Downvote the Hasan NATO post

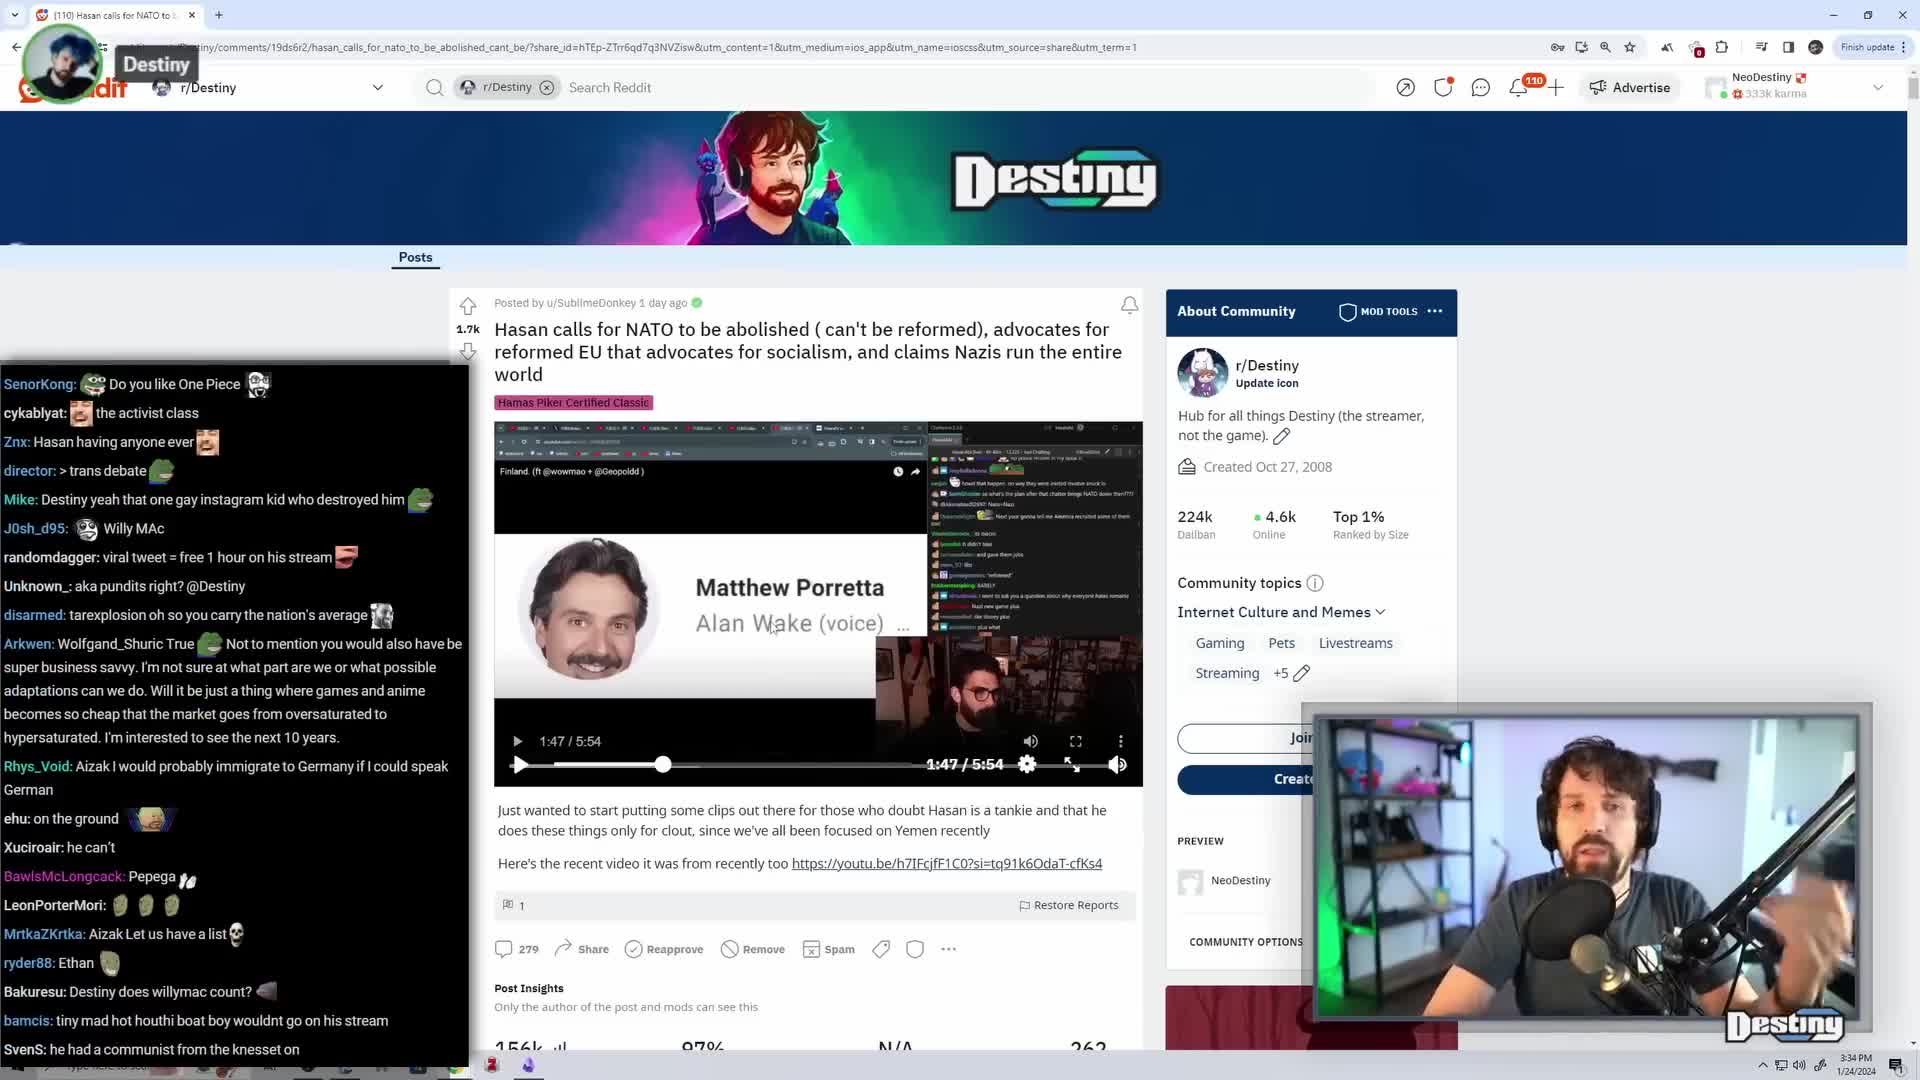click(467, 351)
